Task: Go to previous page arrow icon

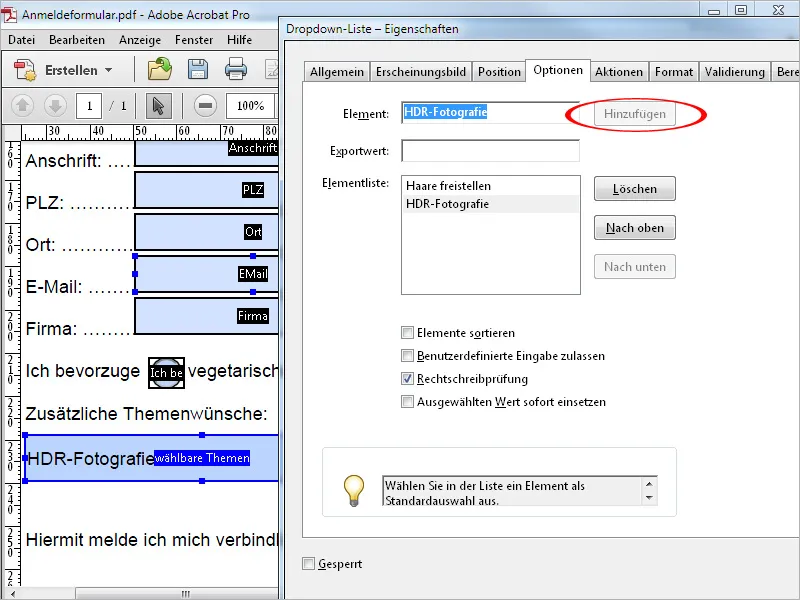Action: [22, 106]
